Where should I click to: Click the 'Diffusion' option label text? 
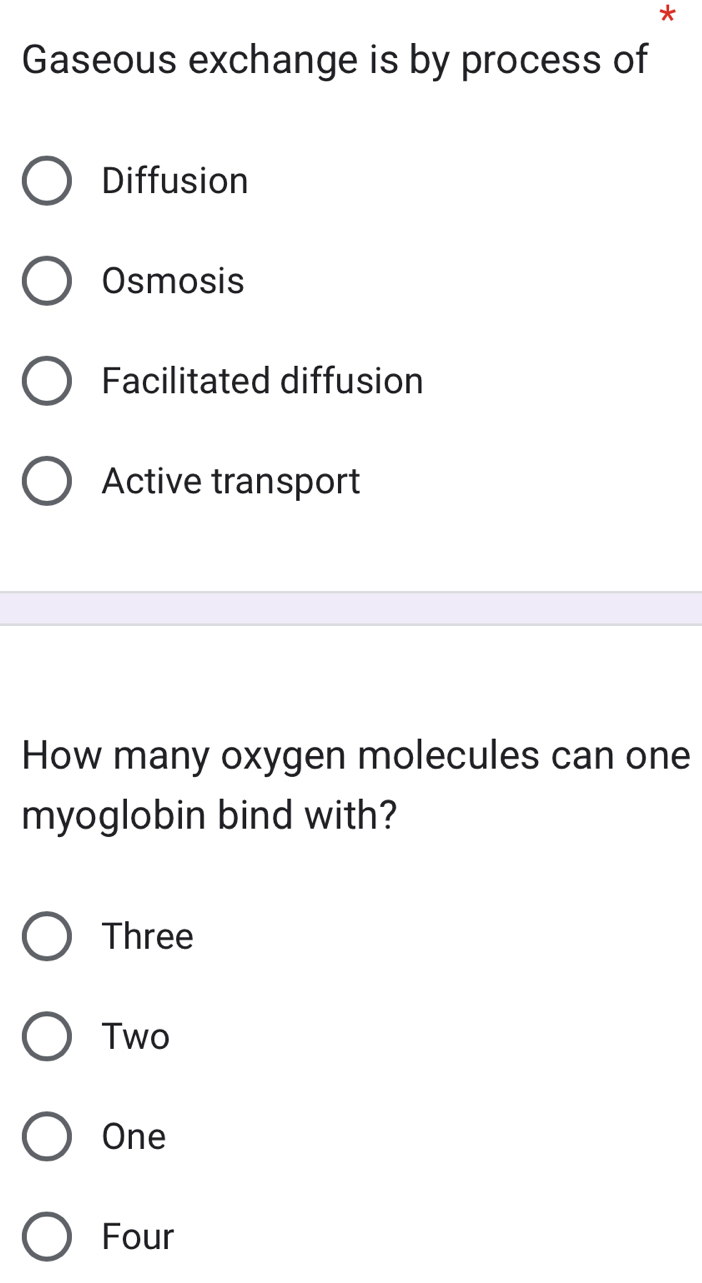coord(175,181)
